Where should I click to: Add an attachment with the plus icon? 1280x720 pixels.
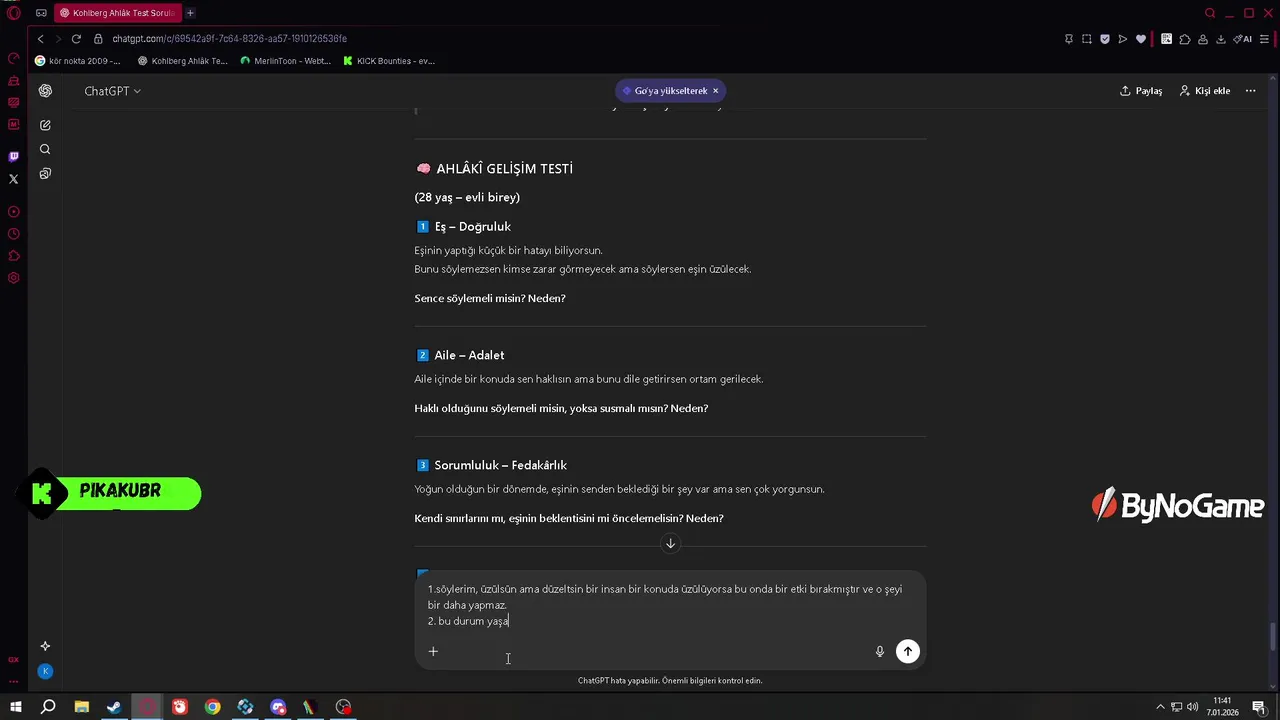coord(433,651)
